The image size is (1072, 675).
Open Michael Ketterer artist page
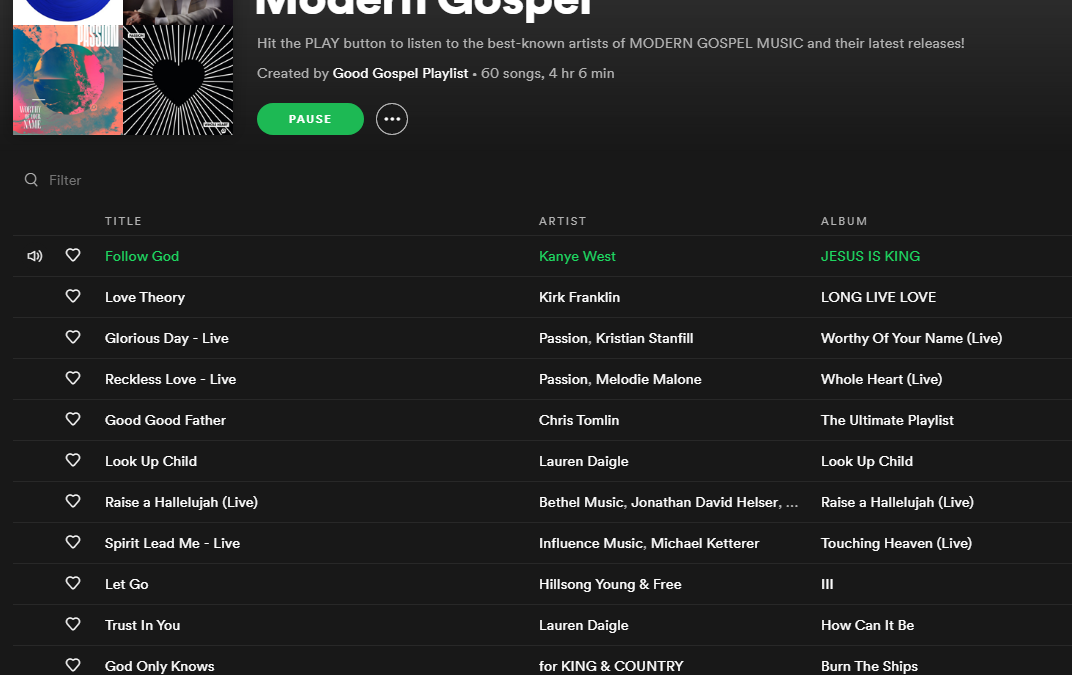click(x=705, y=543)
